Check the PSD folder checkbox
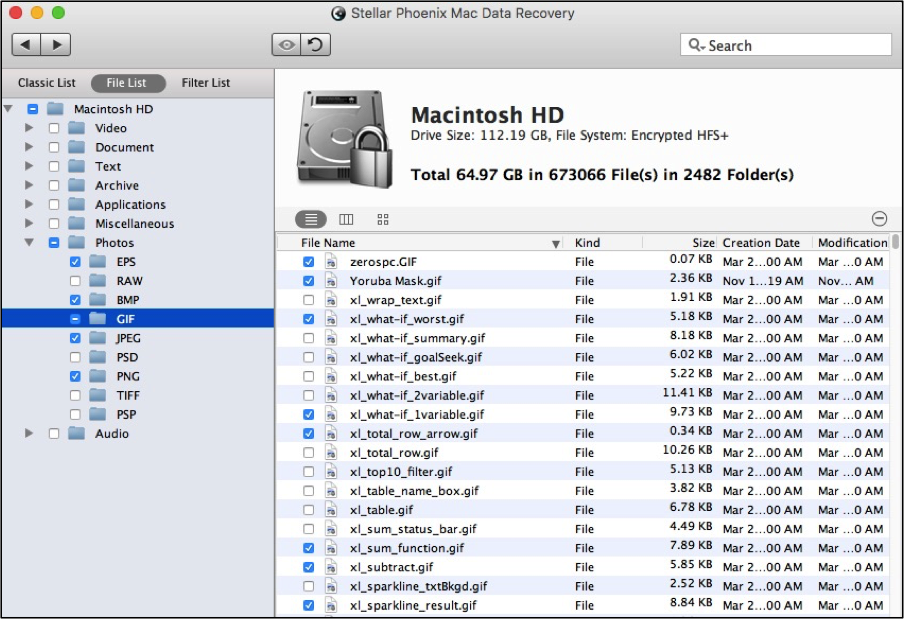This screenshot has height=619, width=904. click(x=75, y=357)
